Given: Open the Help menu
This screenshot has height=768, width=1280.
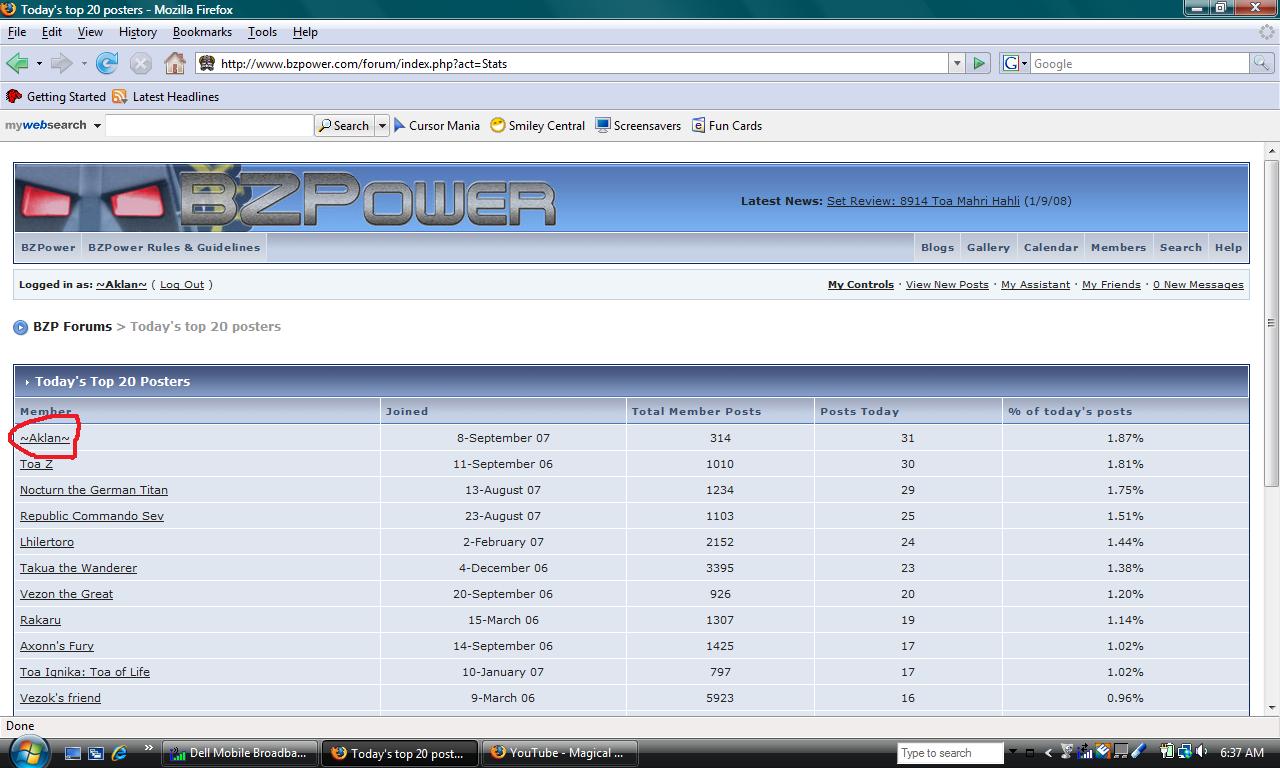Looking at the screenshot, I should tap(305, 32).
